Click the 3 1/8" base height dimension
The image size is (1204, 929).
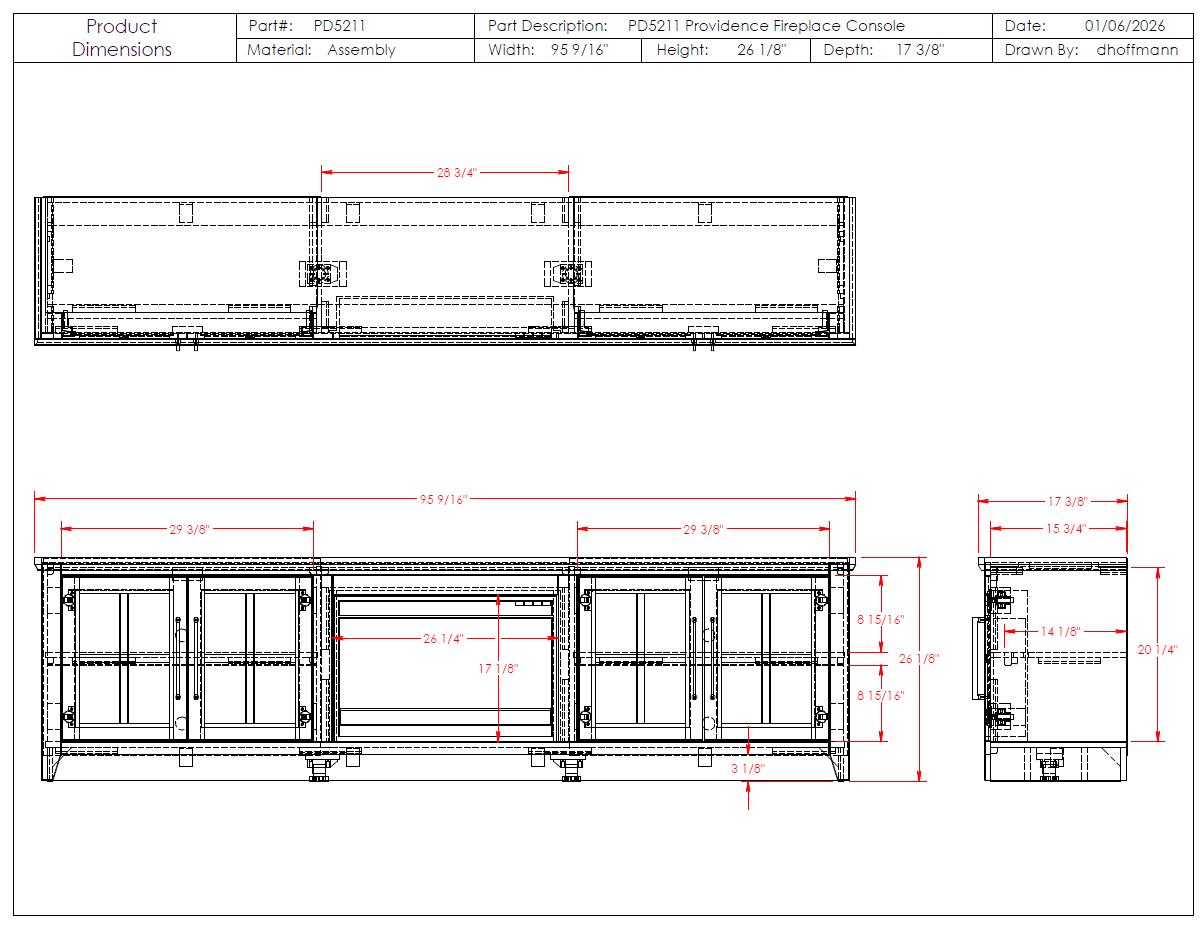point(748,769)
